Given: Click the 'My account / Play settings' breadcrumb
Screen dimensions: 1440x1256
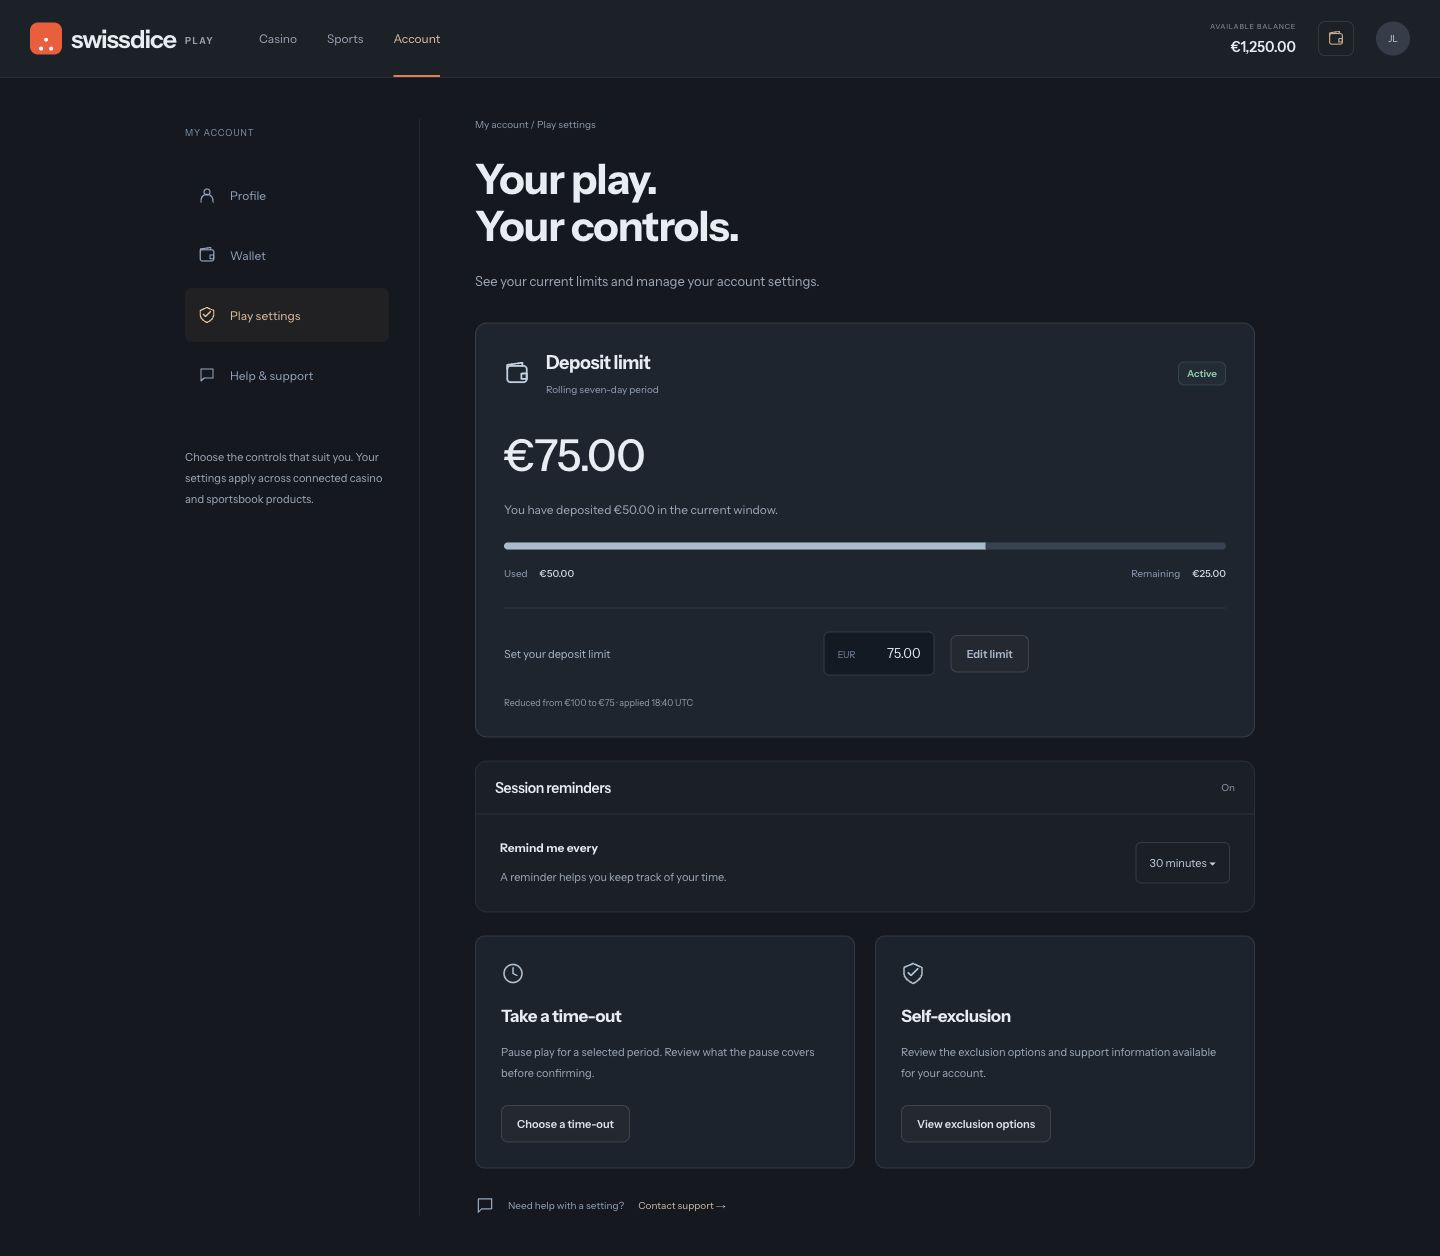Looking at the screenshot, I should (535, 125).
